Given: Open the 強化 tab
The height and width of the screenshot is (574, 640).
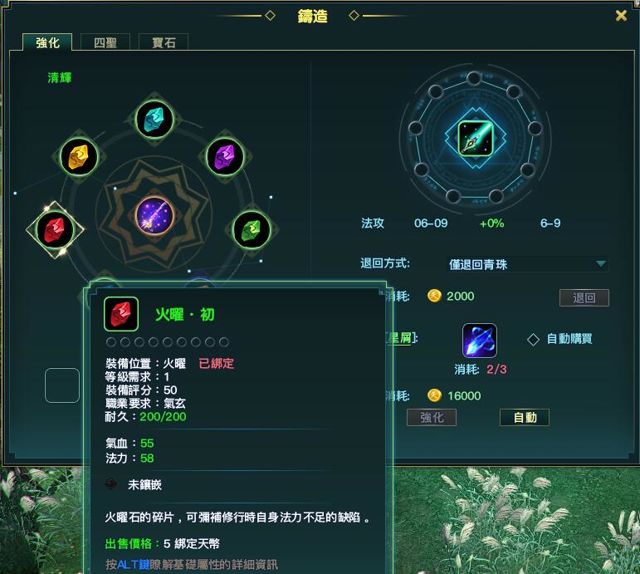Looking at the screenshot, I should coord(47,42).
